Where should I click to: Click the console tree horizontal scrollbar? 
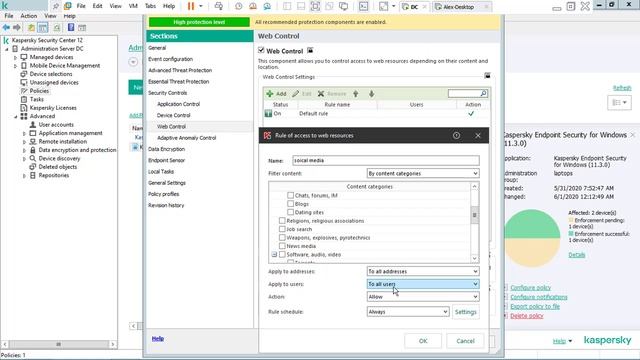coord(59,344)
